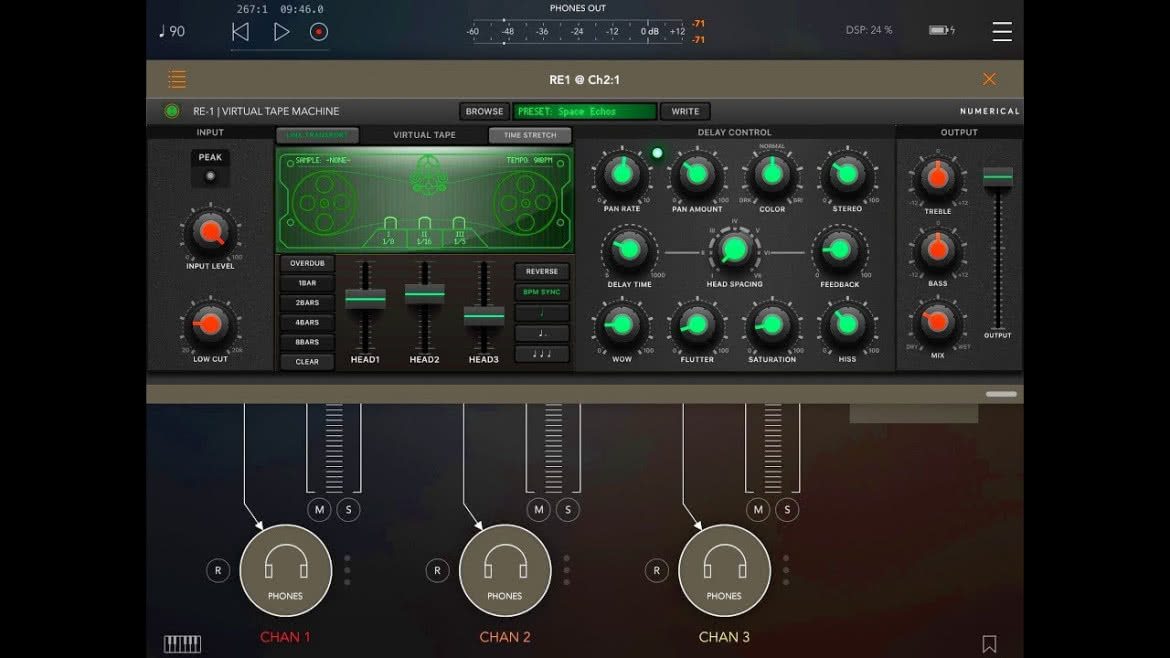Select the 4BARS loop length
Image resolution: width=1170 pixels, height=658 pixels.
tap(307, 322)
